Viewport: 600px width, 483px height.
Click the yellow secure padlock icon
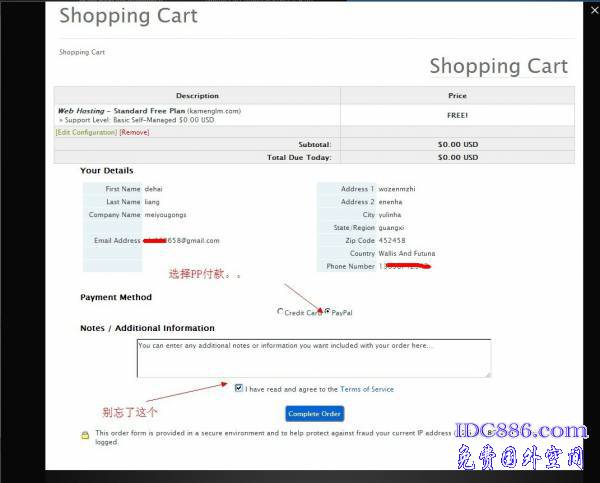(x=86, y=435)
